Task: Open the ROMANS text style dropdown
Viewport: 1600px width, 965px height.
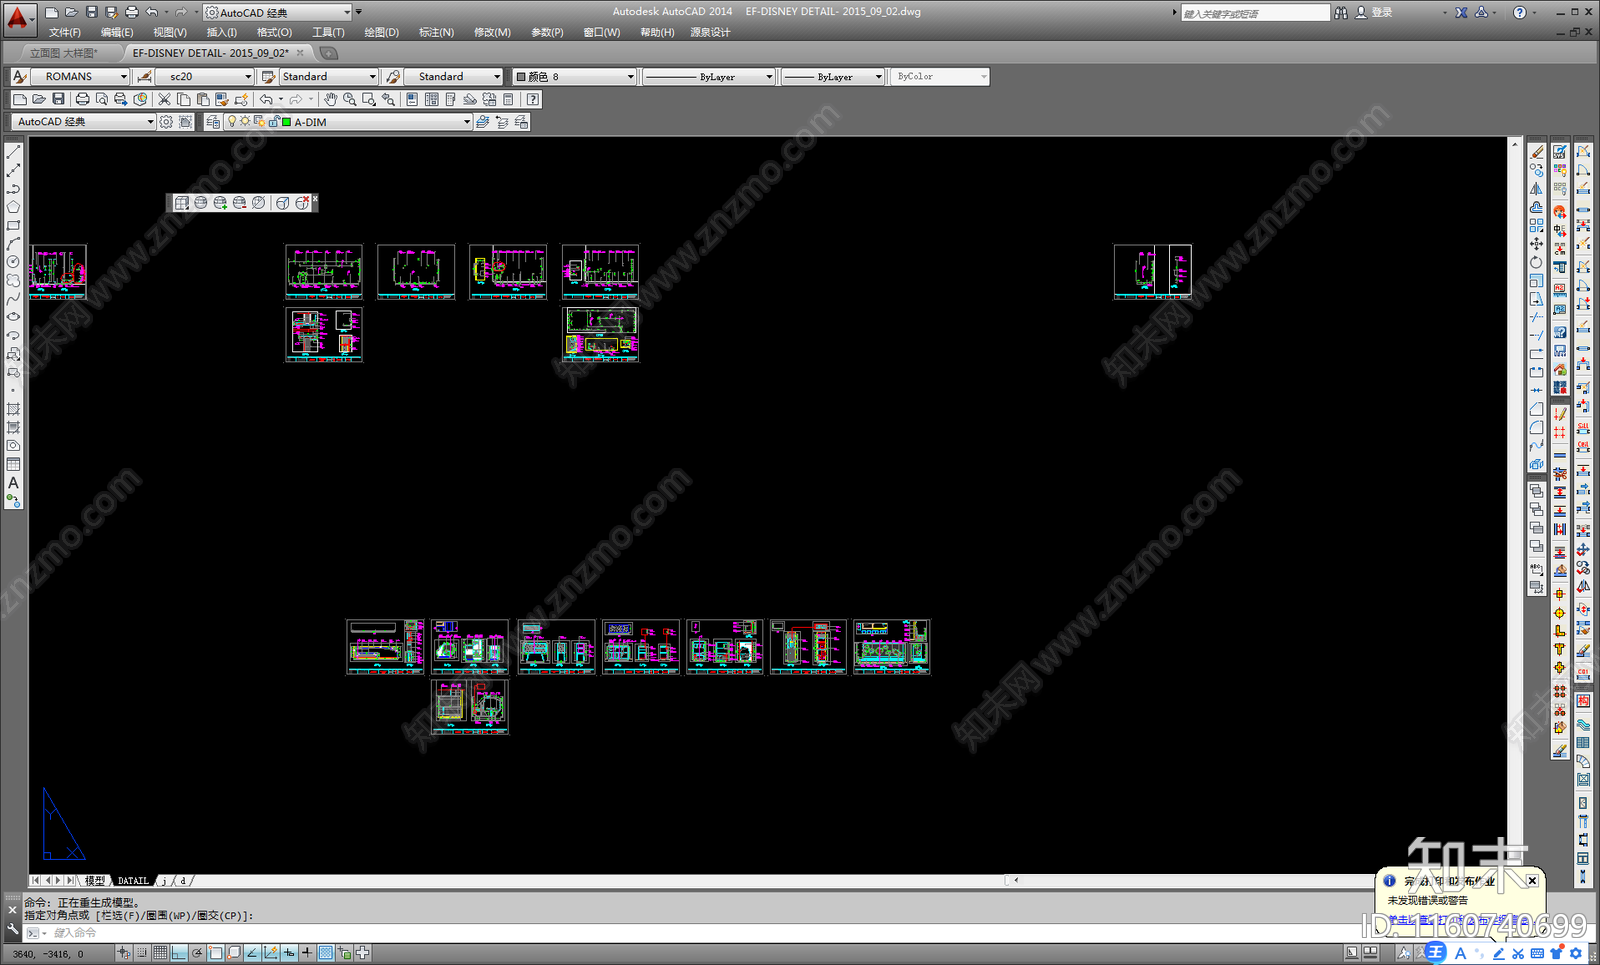Action: click(80, 76)
